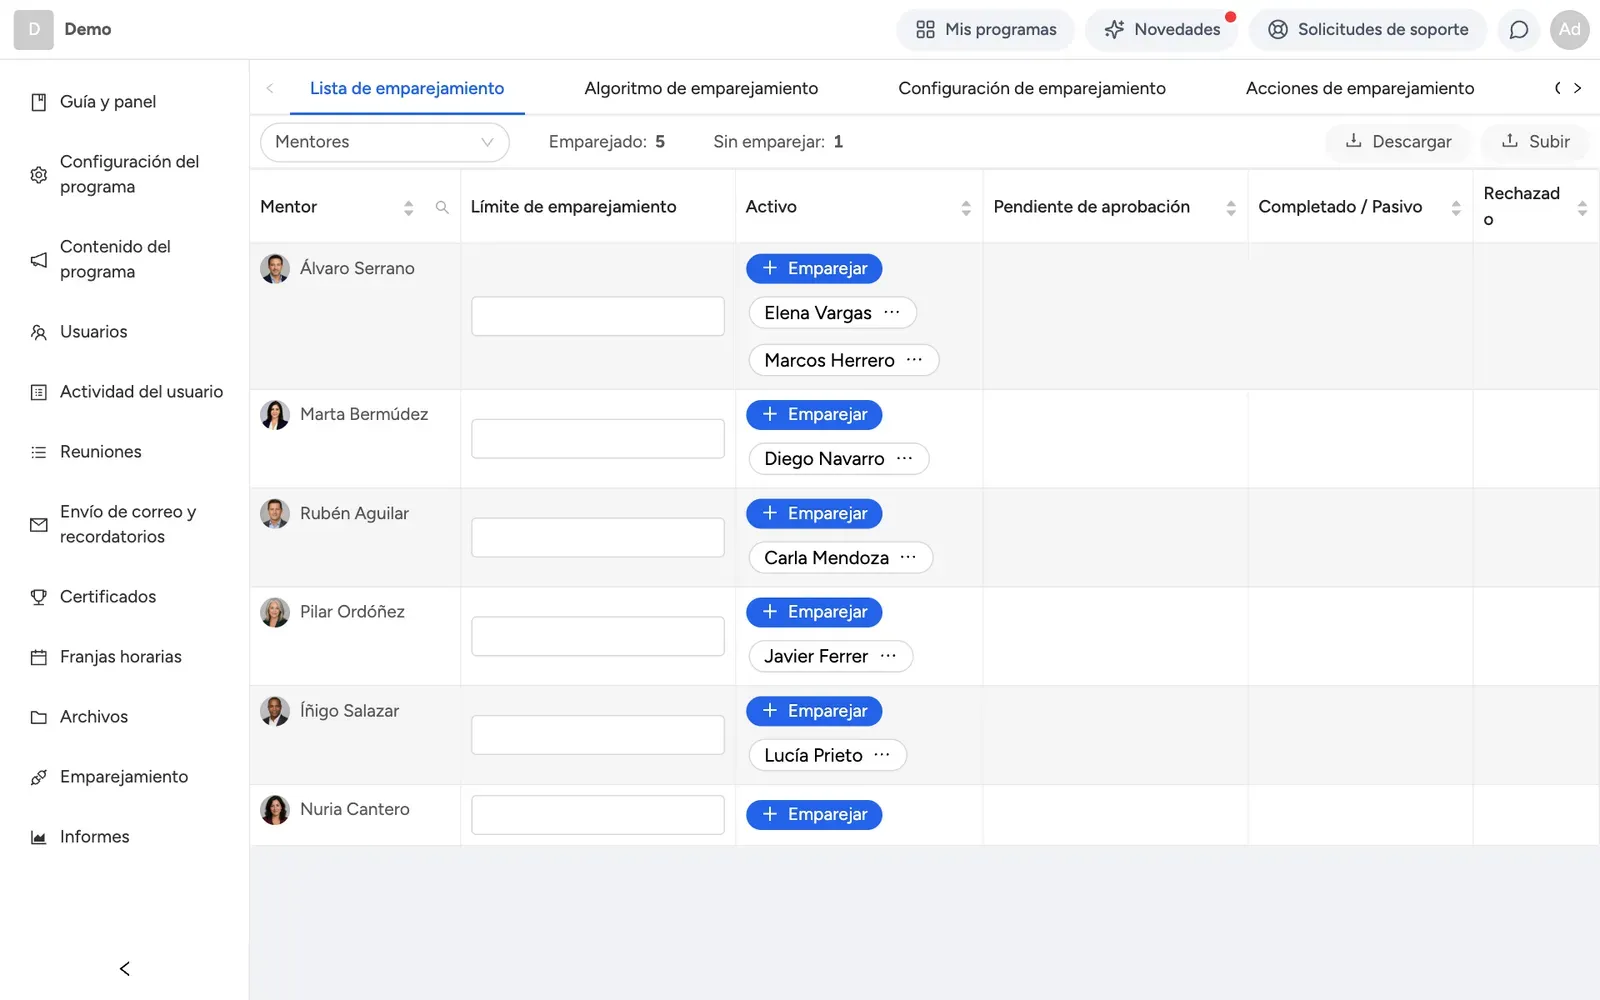
Task: Open Certificados in sidebar
Action: [108, 597]
